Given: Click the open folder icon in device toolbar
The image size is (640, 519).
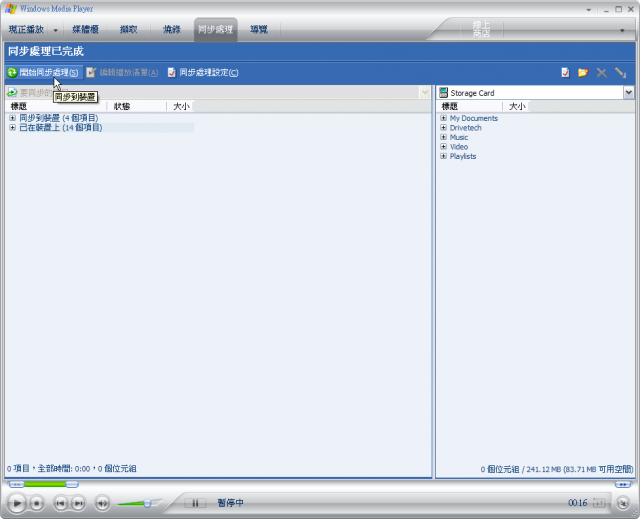Looking at the screenshot, I should click(x=583, y=73).
